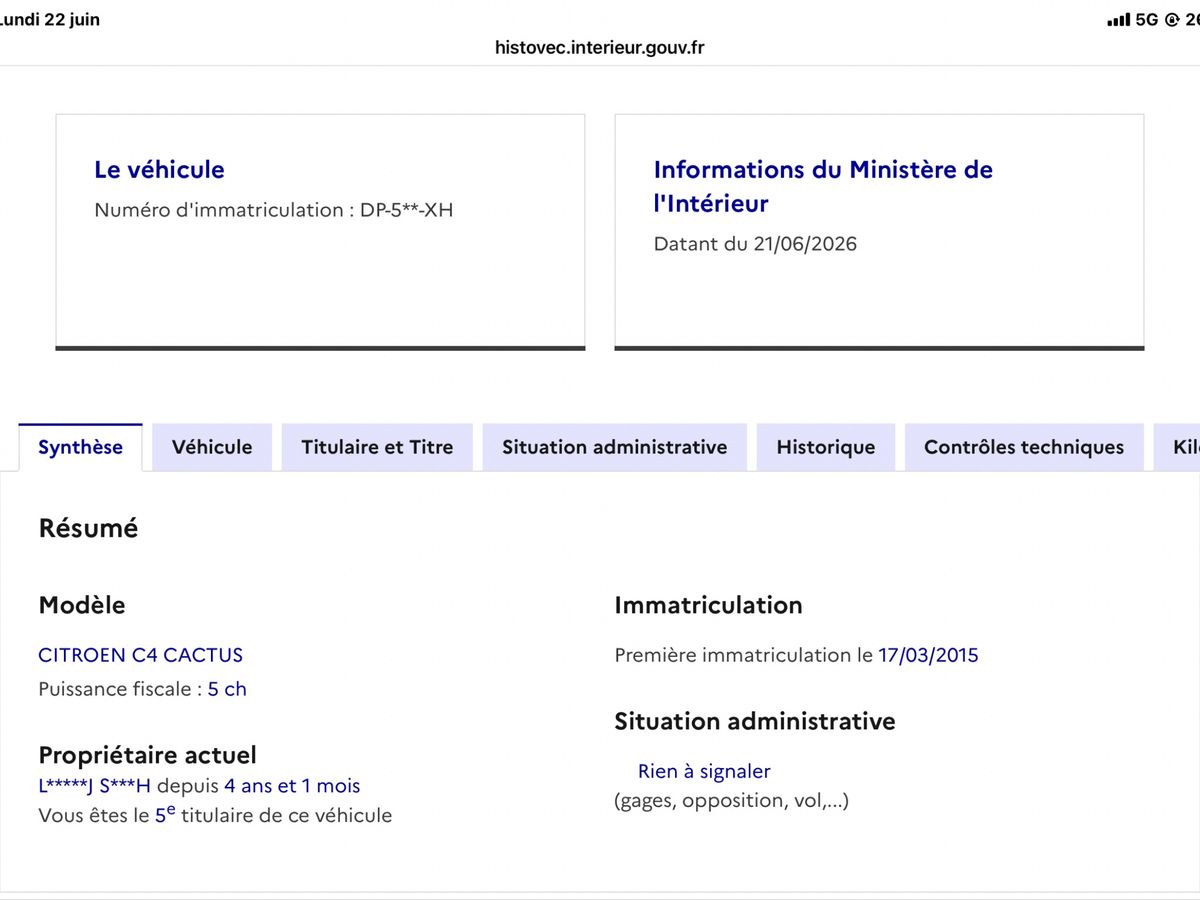Go to the Contrôles techniques tab
This screenshot has height=900, width=1200.
click(1024, 447)
